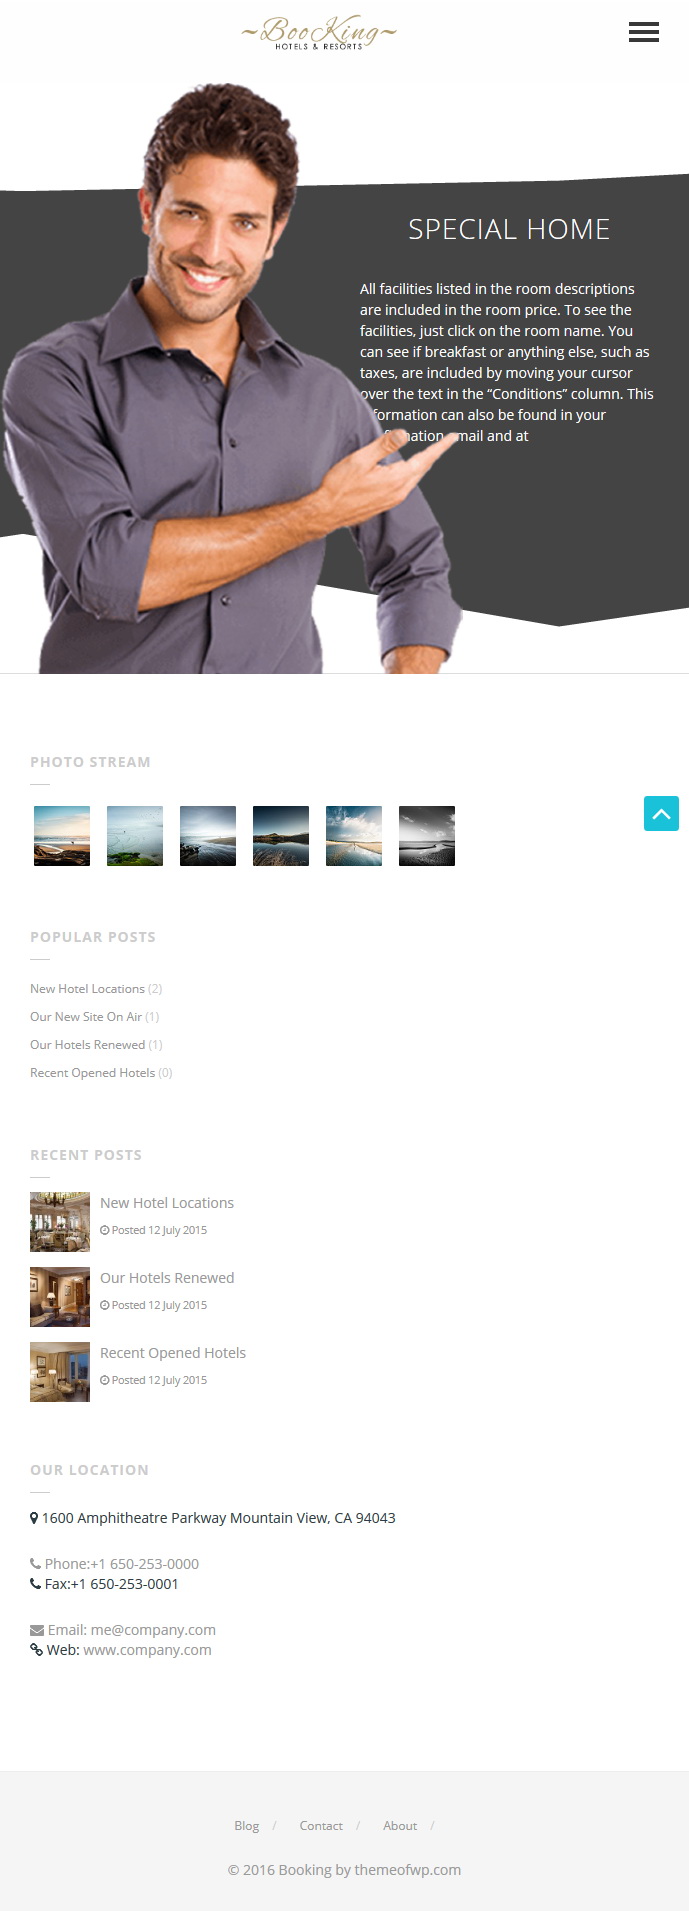Open Recent Opened Hotels in Popular Posts
689x1911 pixels.
[x=92, y=1073]
